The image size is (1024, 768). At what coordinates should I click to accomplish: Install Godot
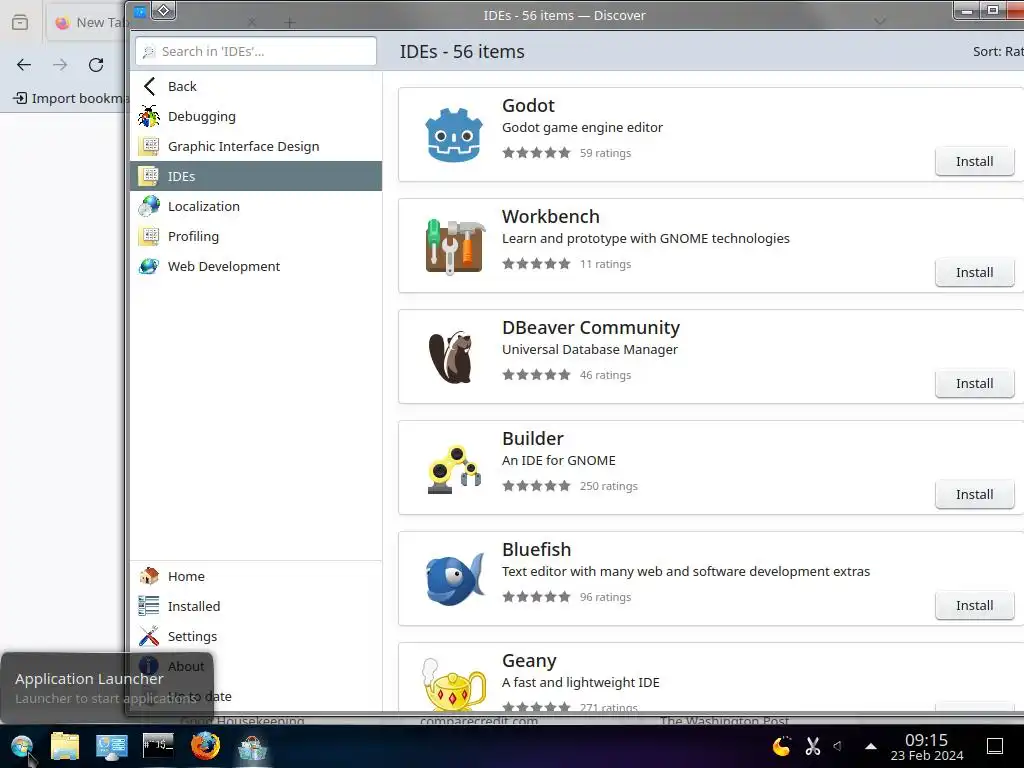[x=974, y=161]
